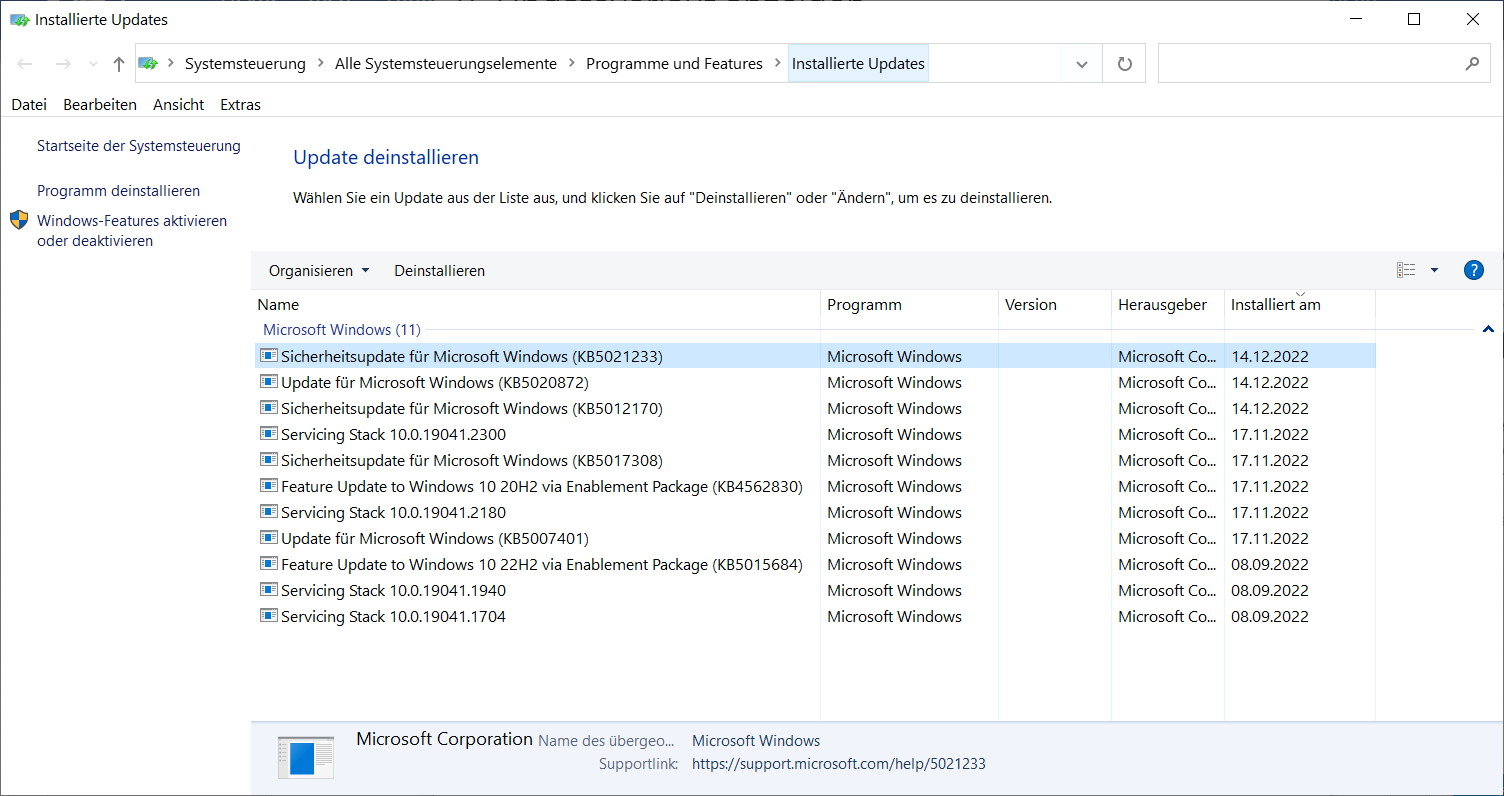Click the Back navigation arrow
Image resolution: width=1504 pixels, height=796 pixels.
tap(25, 64)
